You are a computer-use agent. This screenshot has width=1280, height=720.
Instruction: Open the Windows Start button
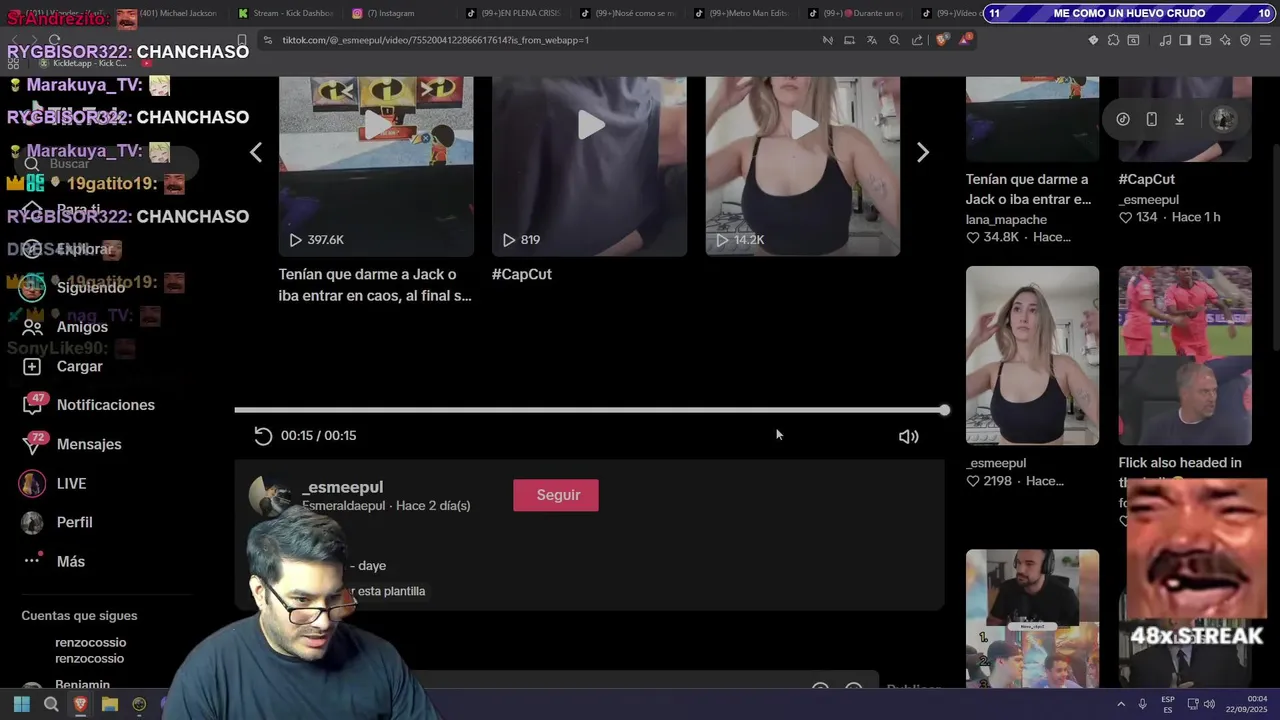[x=22, y=704]
